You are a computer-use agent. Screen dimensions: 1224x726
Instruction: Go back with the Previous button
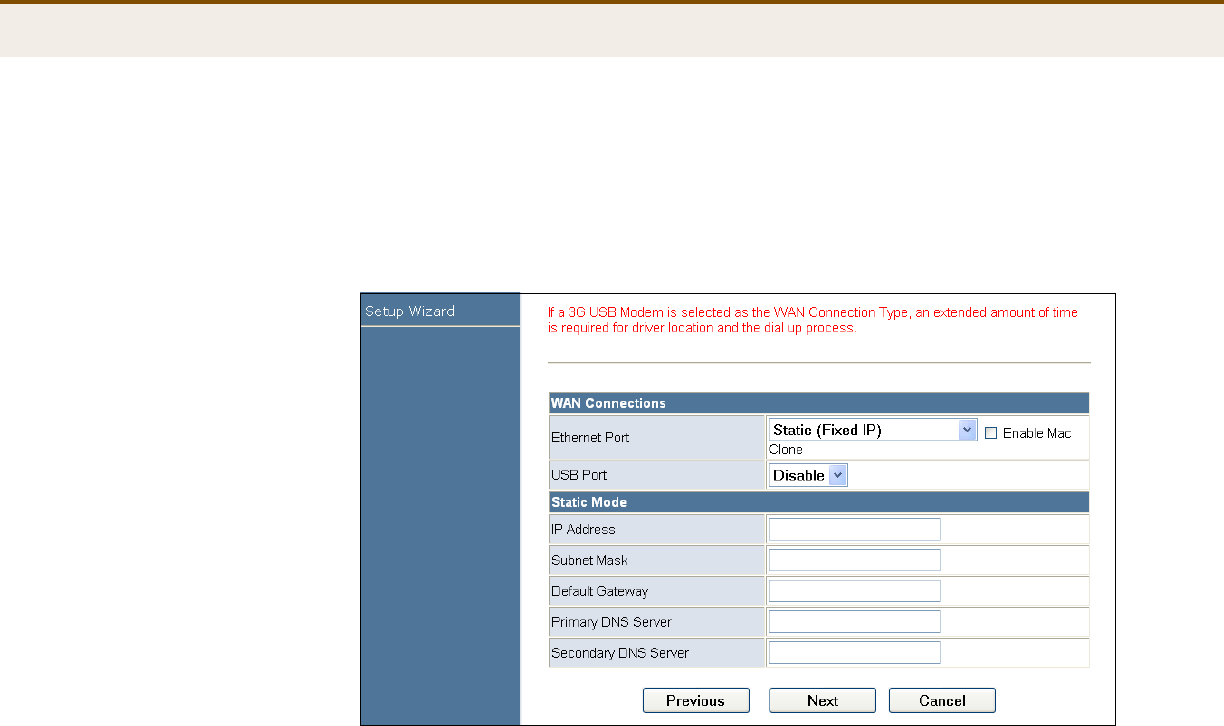tap(695, 701)
